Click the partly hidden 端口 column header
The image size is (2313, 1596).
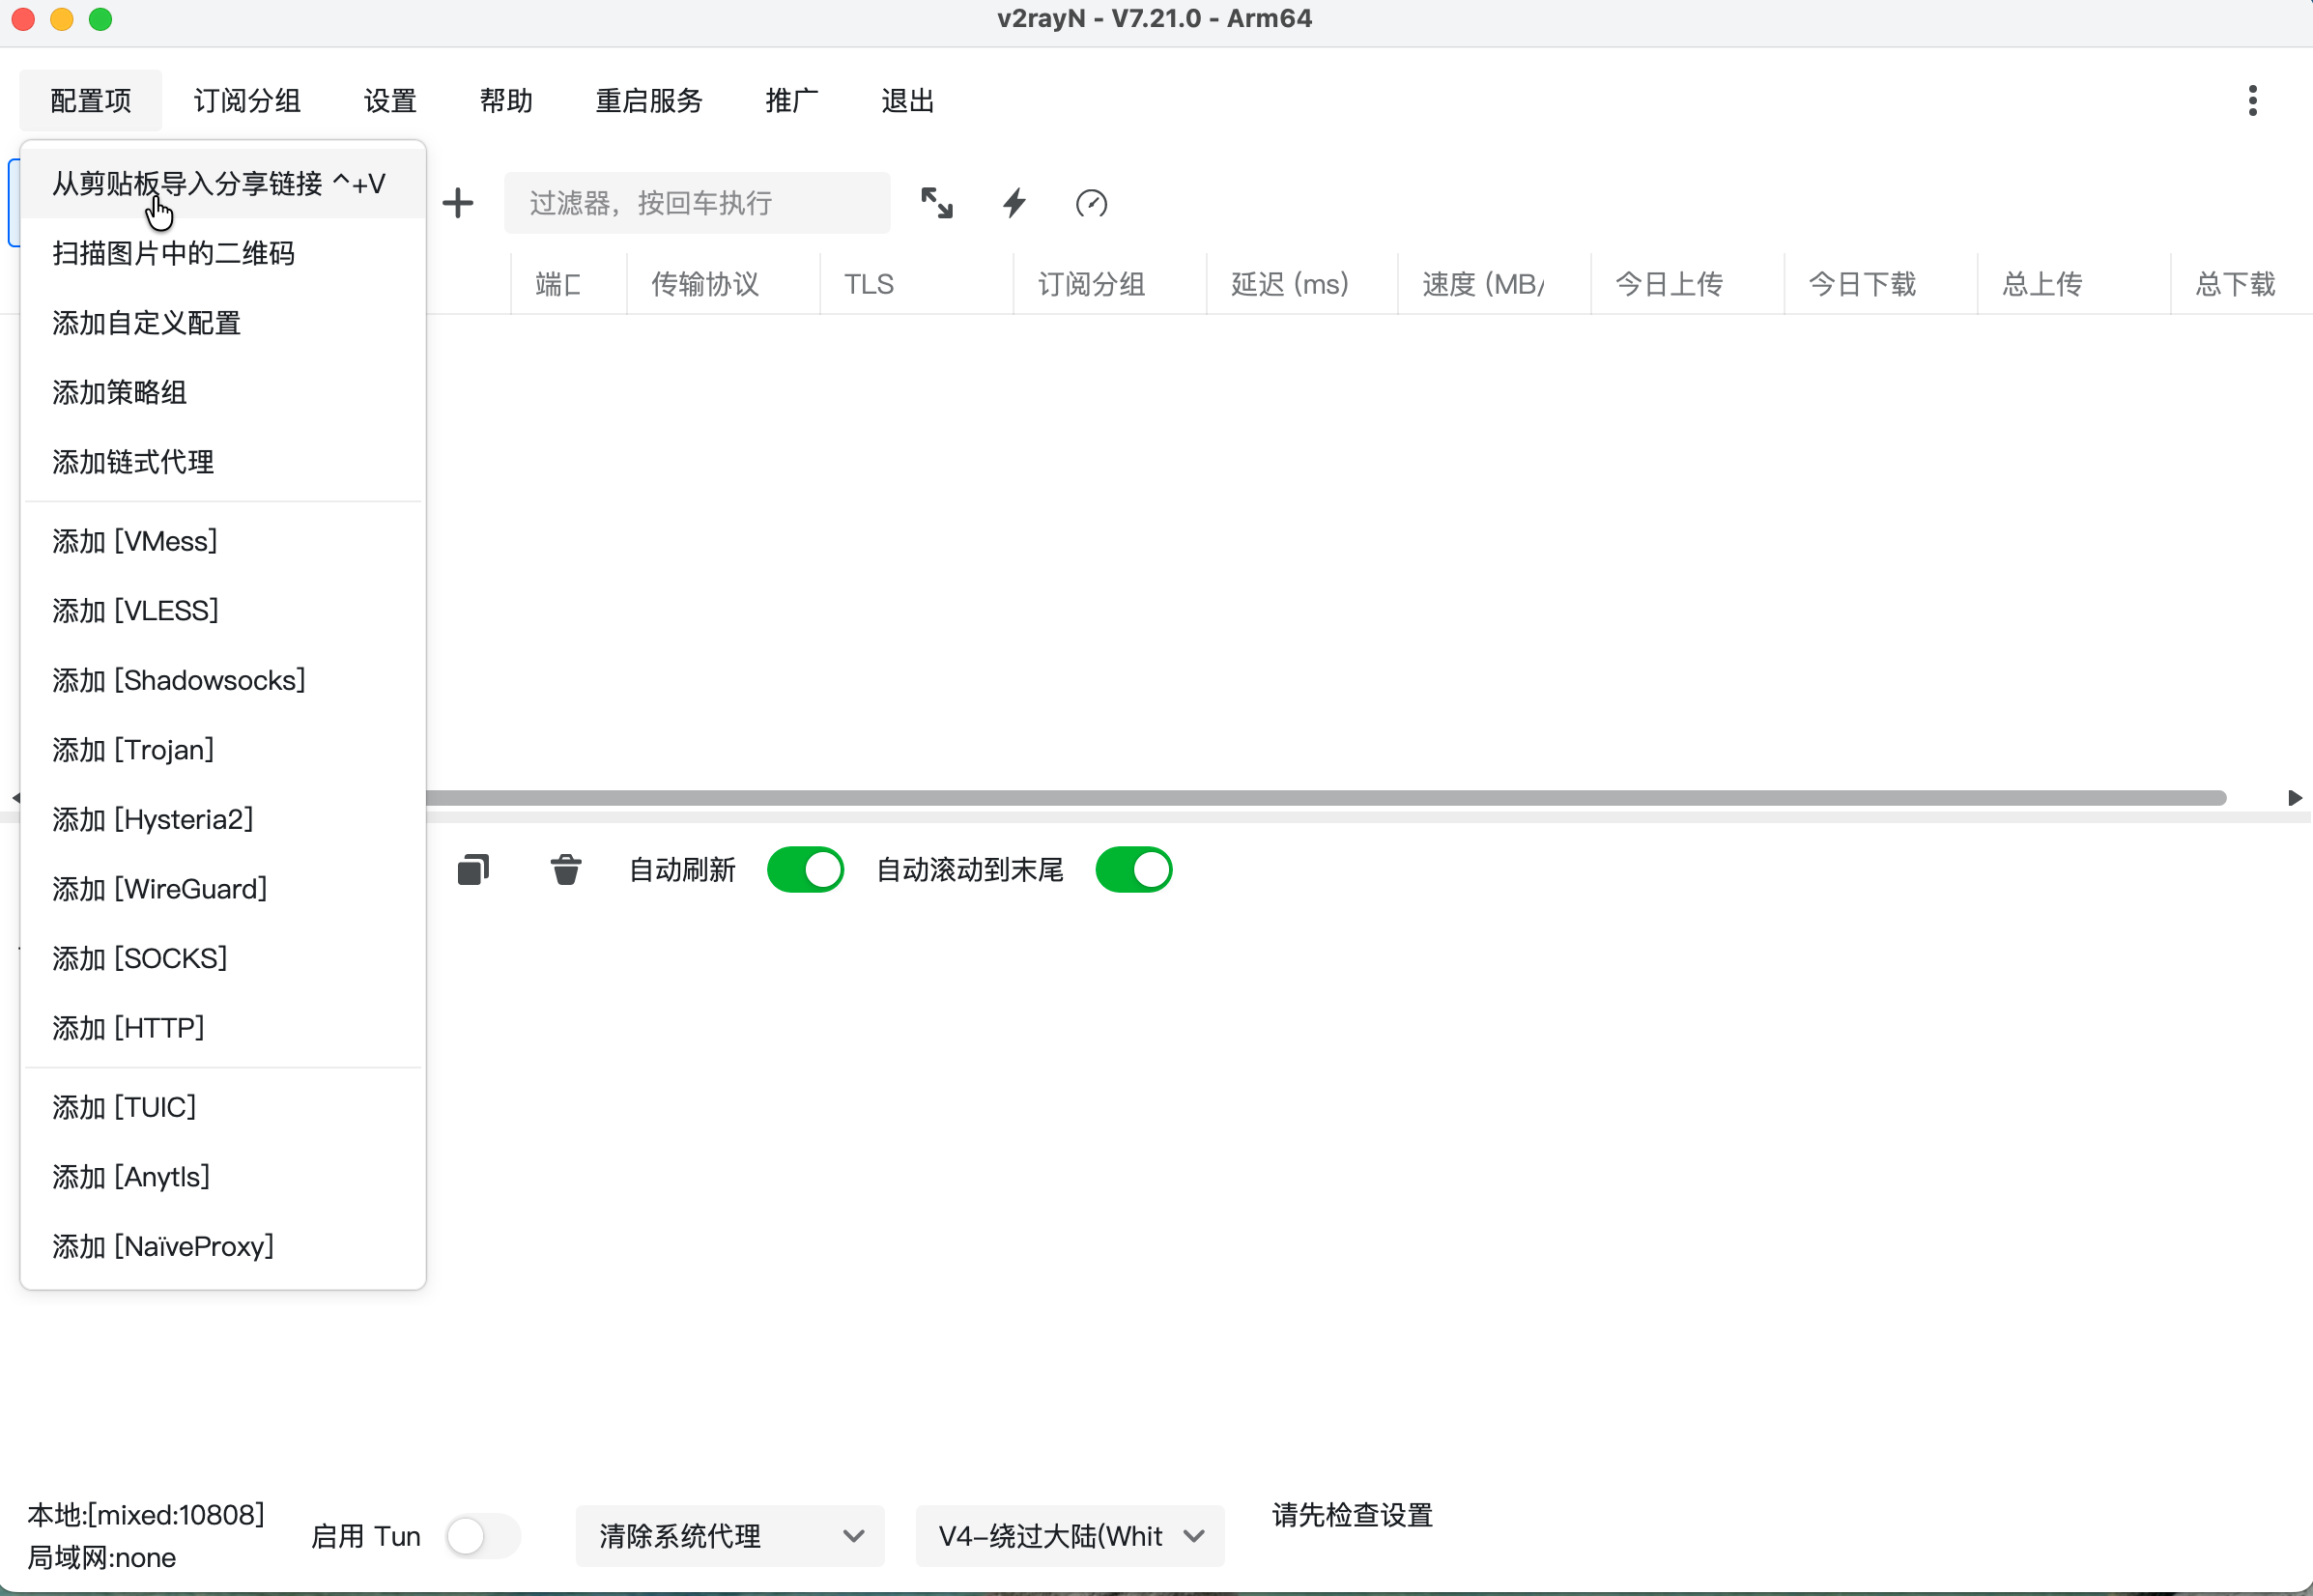coord(569,284)
